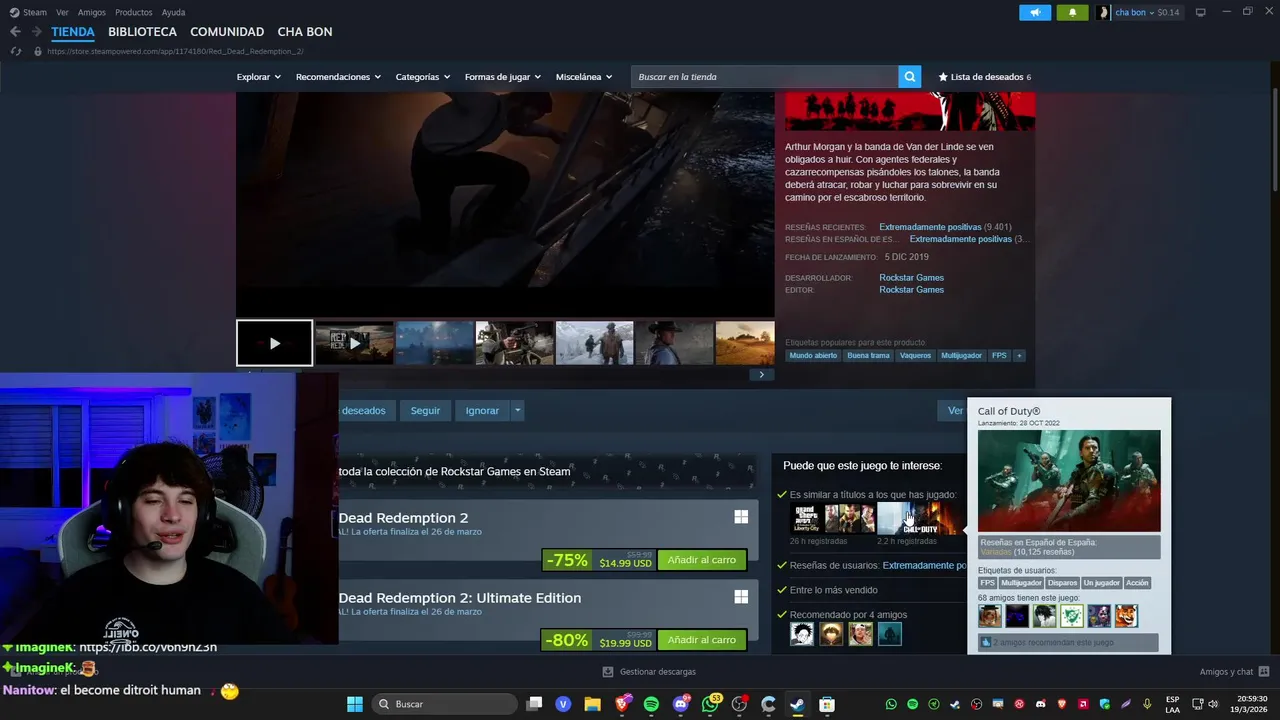The image size is (1280, 720).
Task: Open first friend avatar under Recomendado por 4 amigos
Action: pos(802,633)
